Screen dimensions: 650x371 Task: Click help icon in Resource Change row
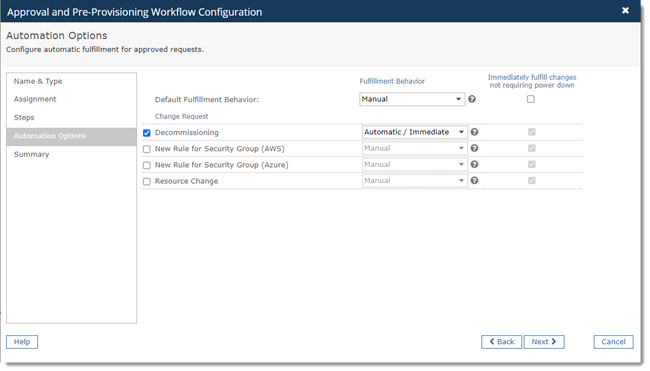[475, 180]
